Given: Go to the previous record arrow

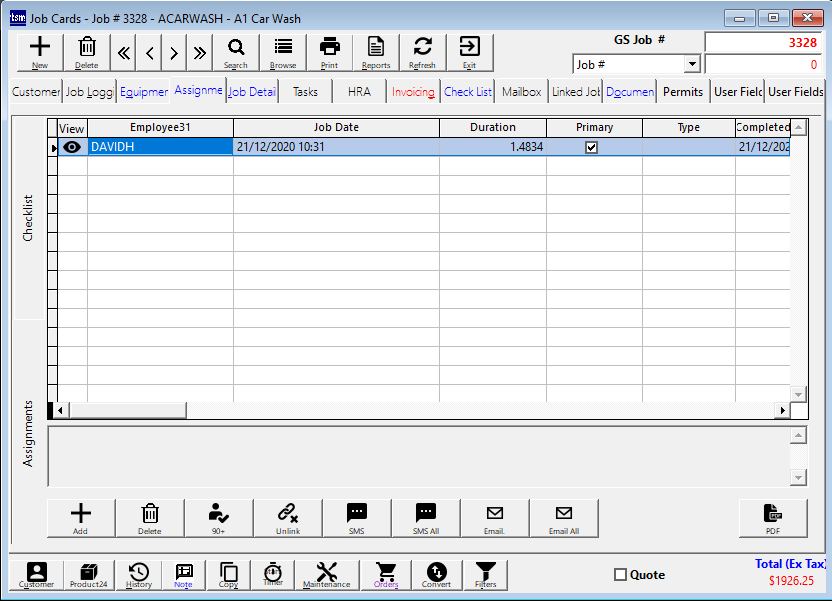Looking at the screenshot, I should point(150,53).
